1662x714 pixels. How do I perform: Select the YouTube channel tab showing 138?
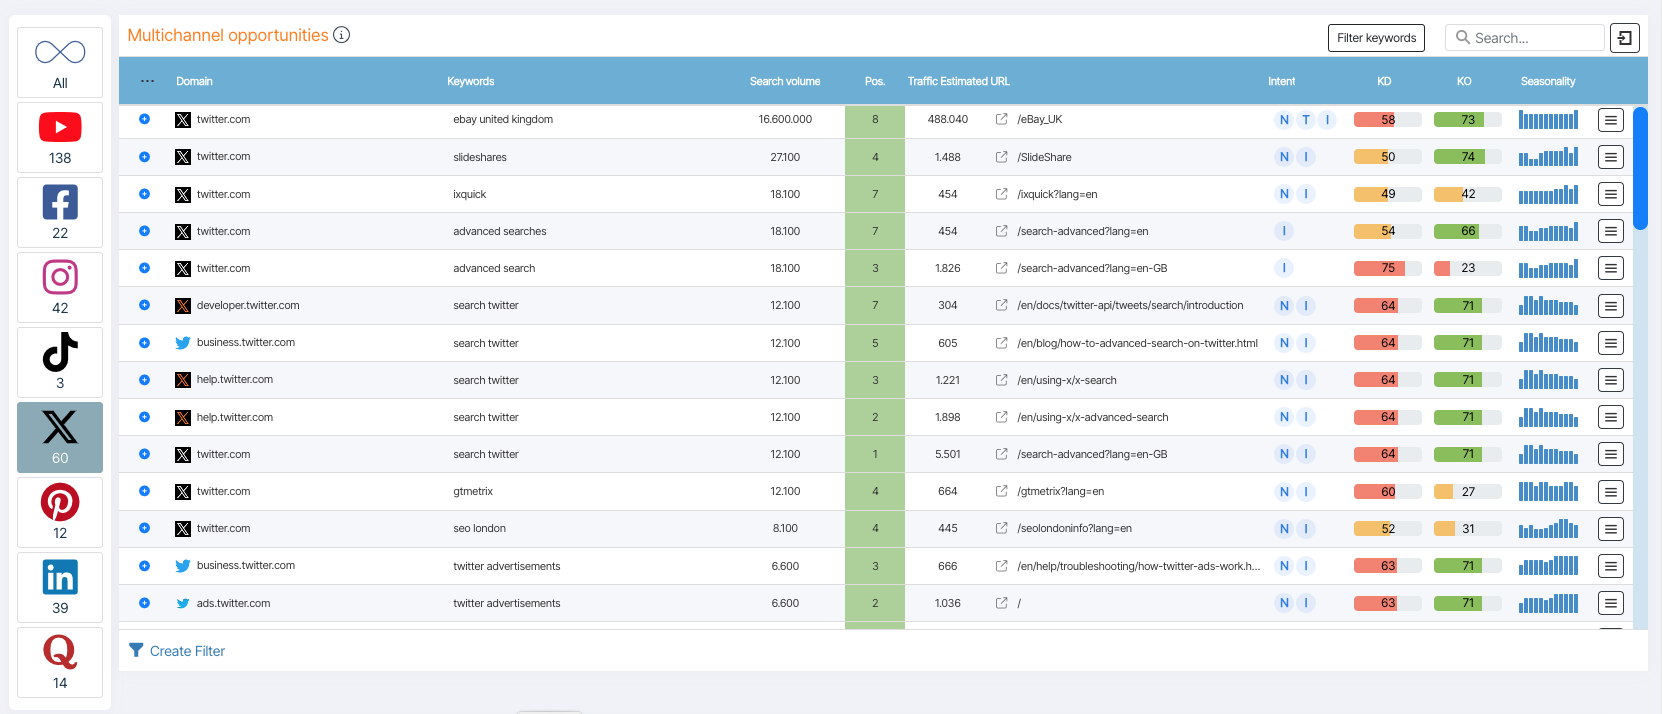(x=60, y=137)
